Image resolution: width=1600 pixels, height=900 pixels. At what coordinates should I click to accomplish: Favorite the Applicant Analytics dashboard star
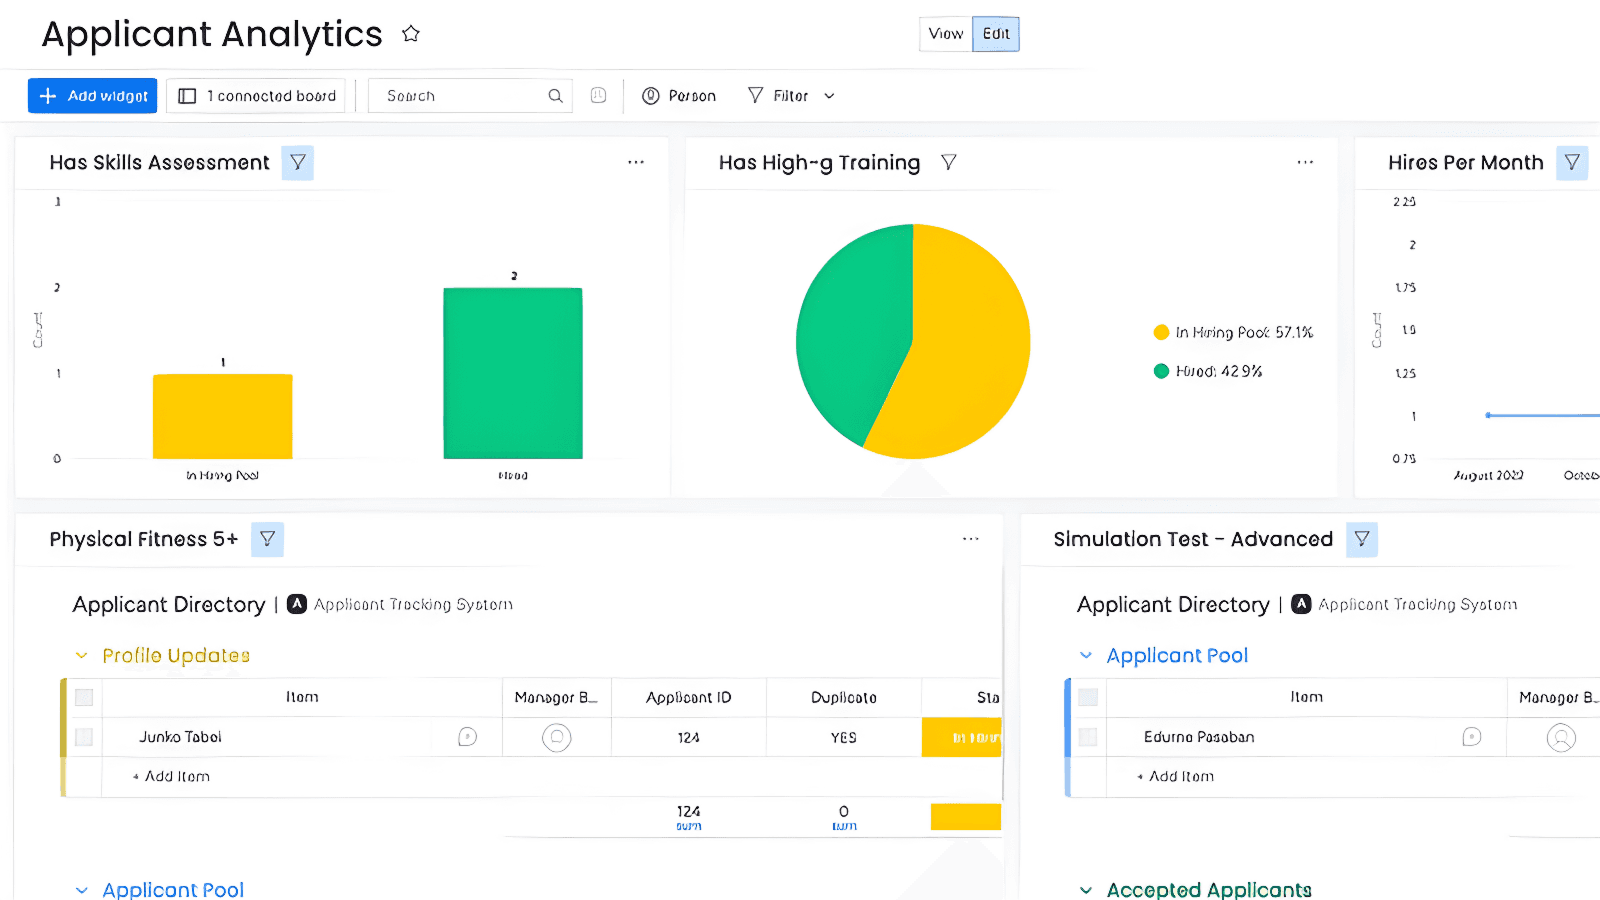click(x=410, y=34)
